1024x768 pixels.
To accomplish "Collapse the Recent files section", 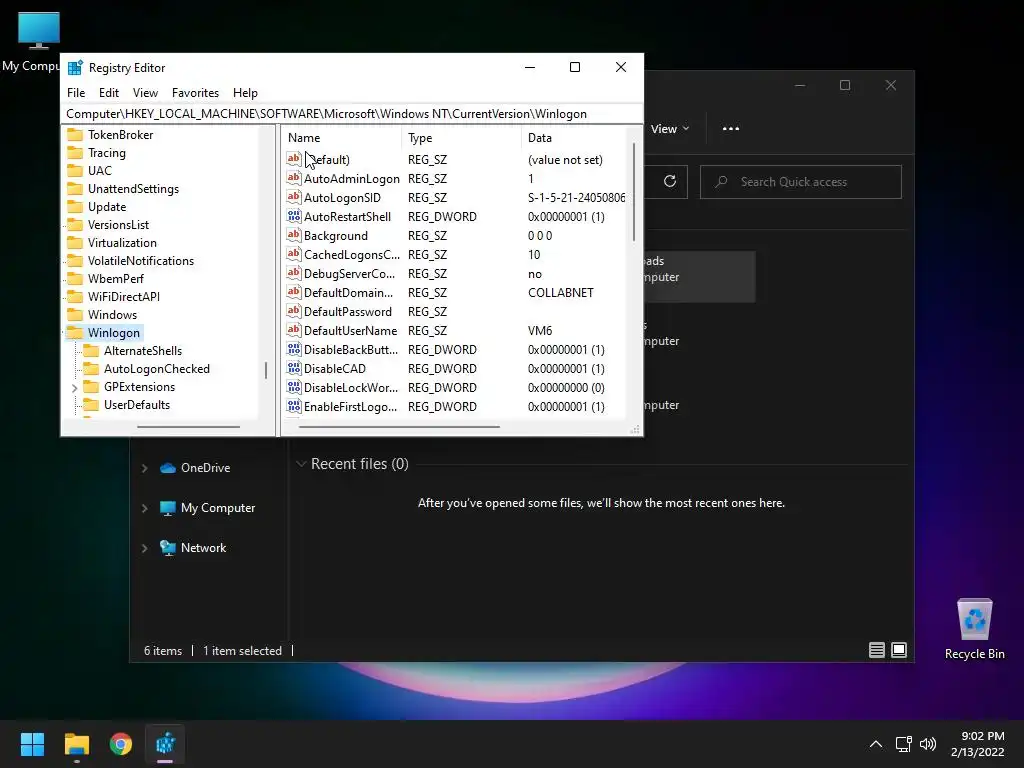I will (301, 464).
